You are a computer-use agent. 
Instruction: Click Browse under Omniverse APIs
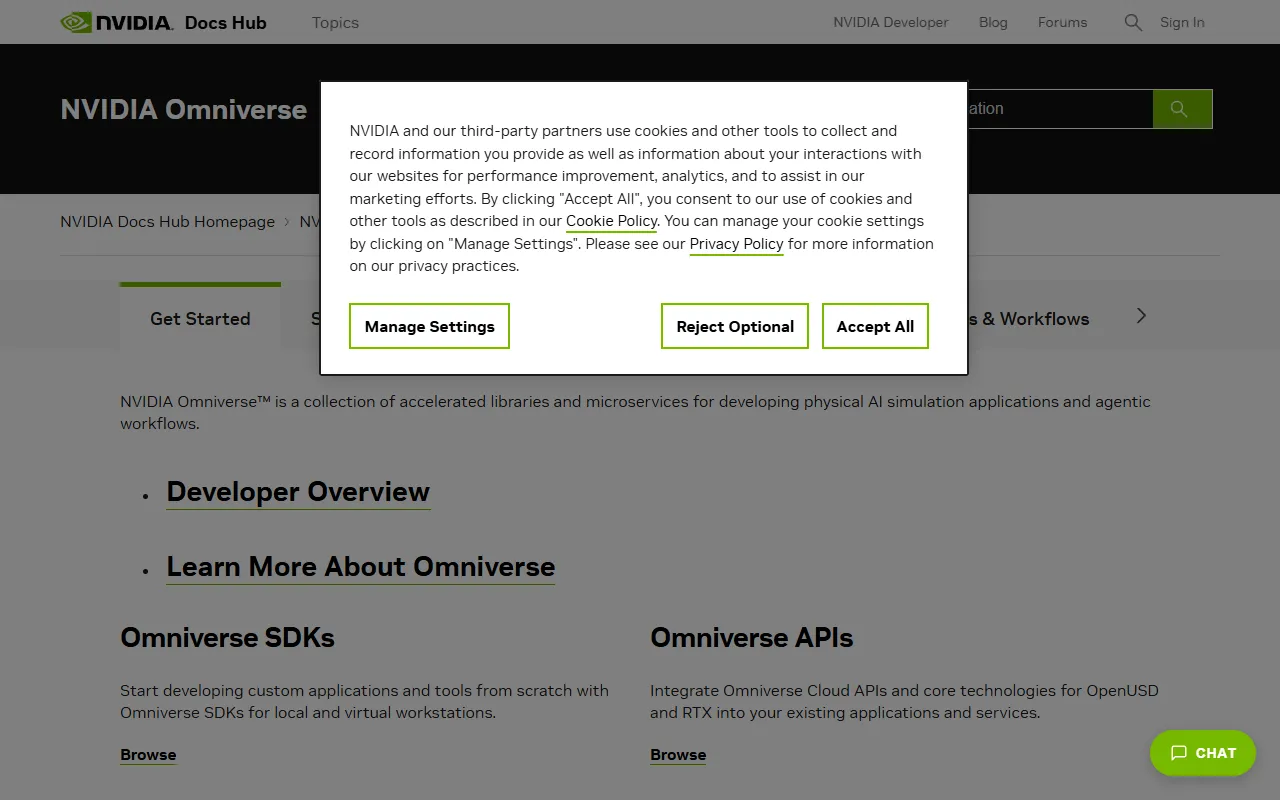678,755
